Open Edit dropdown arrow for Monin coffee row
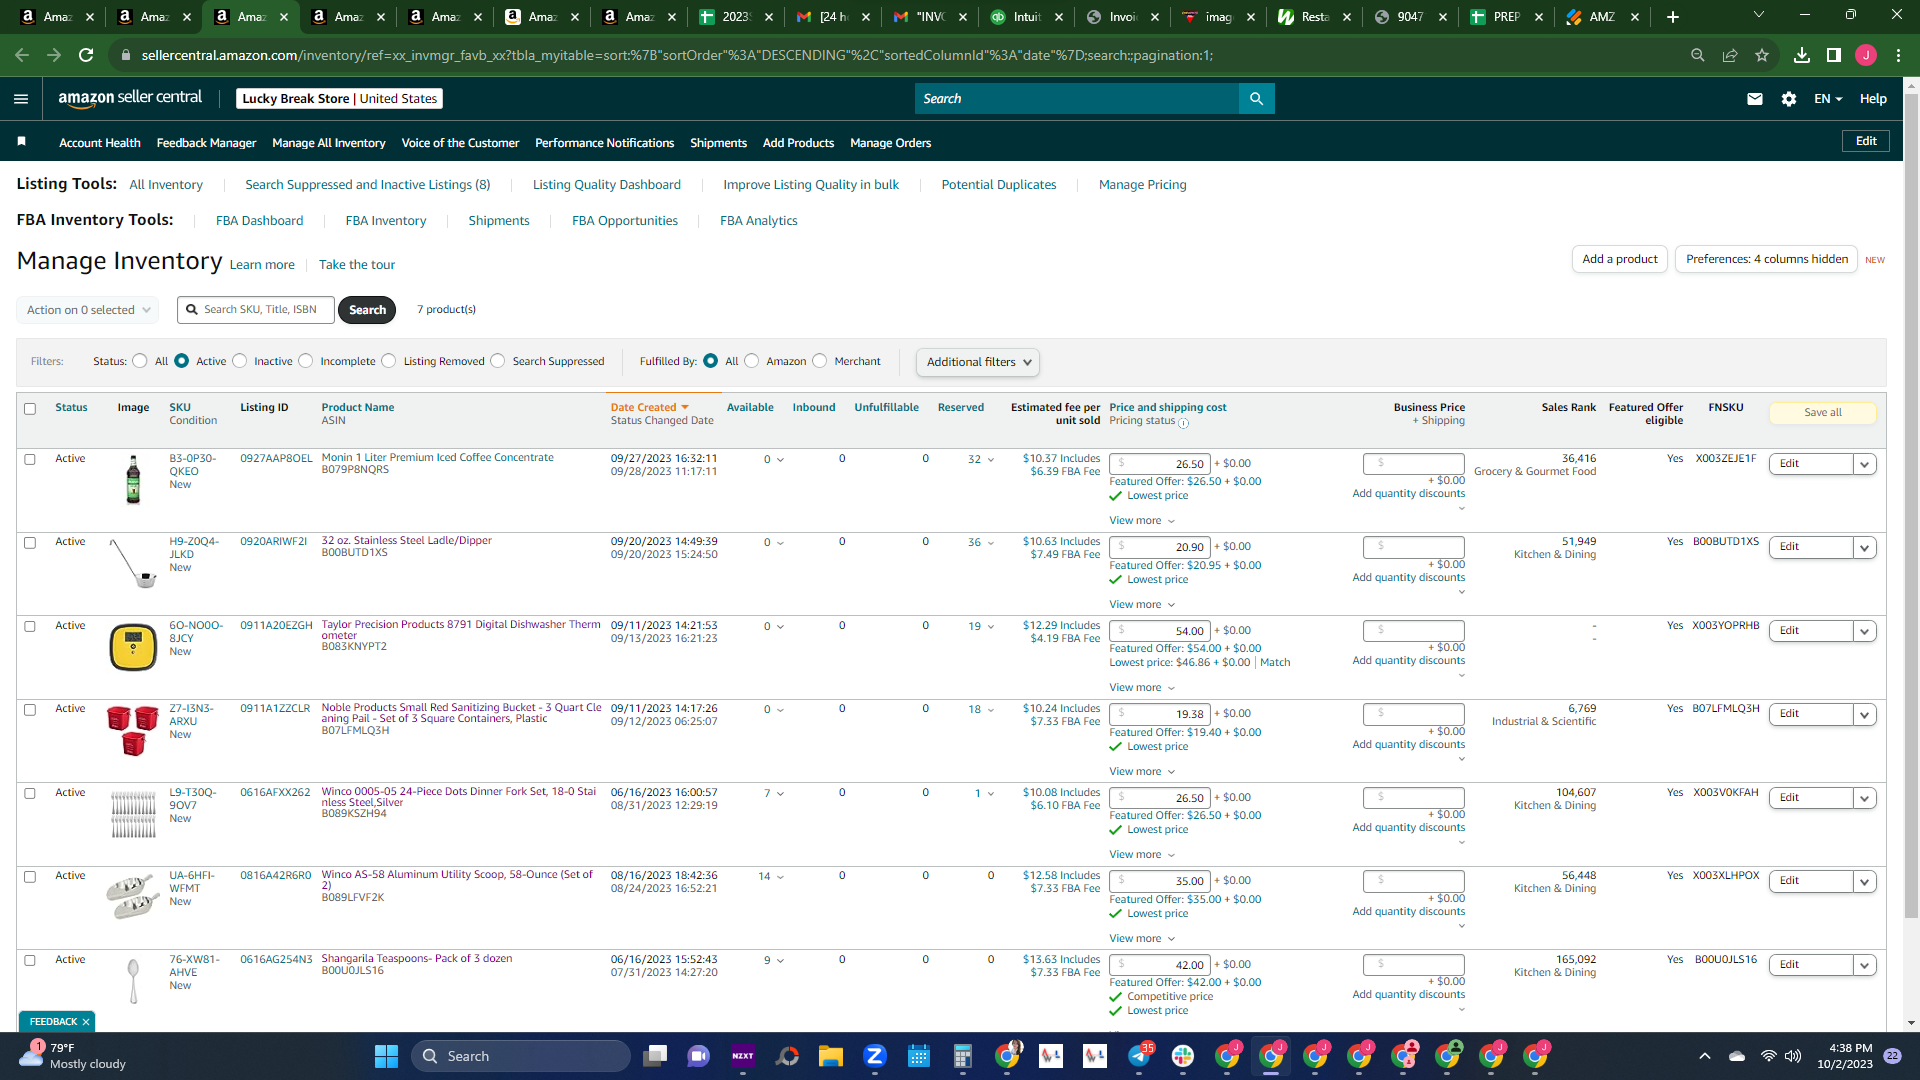The image size is (1920, 1080). (x=1864, y=464)
